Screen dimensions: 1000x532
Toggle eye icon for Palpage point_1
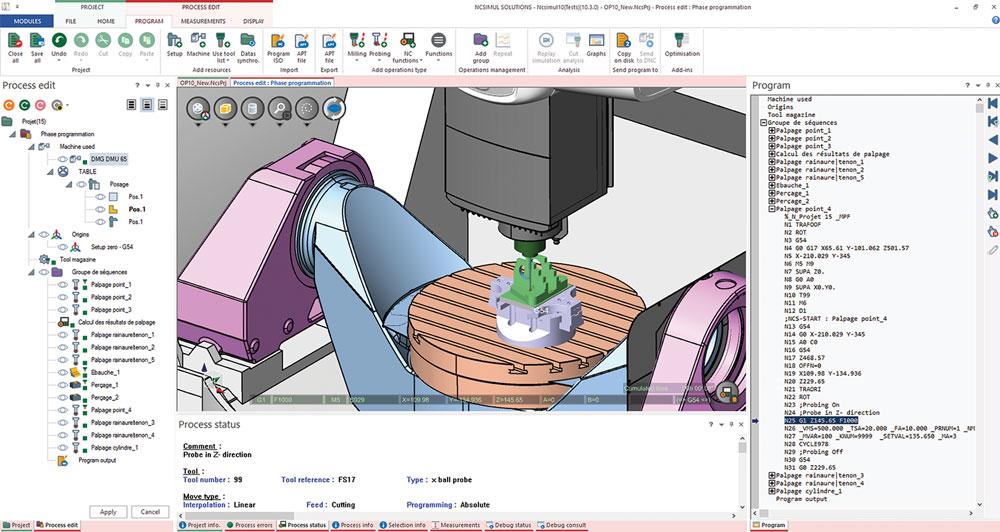62,284
